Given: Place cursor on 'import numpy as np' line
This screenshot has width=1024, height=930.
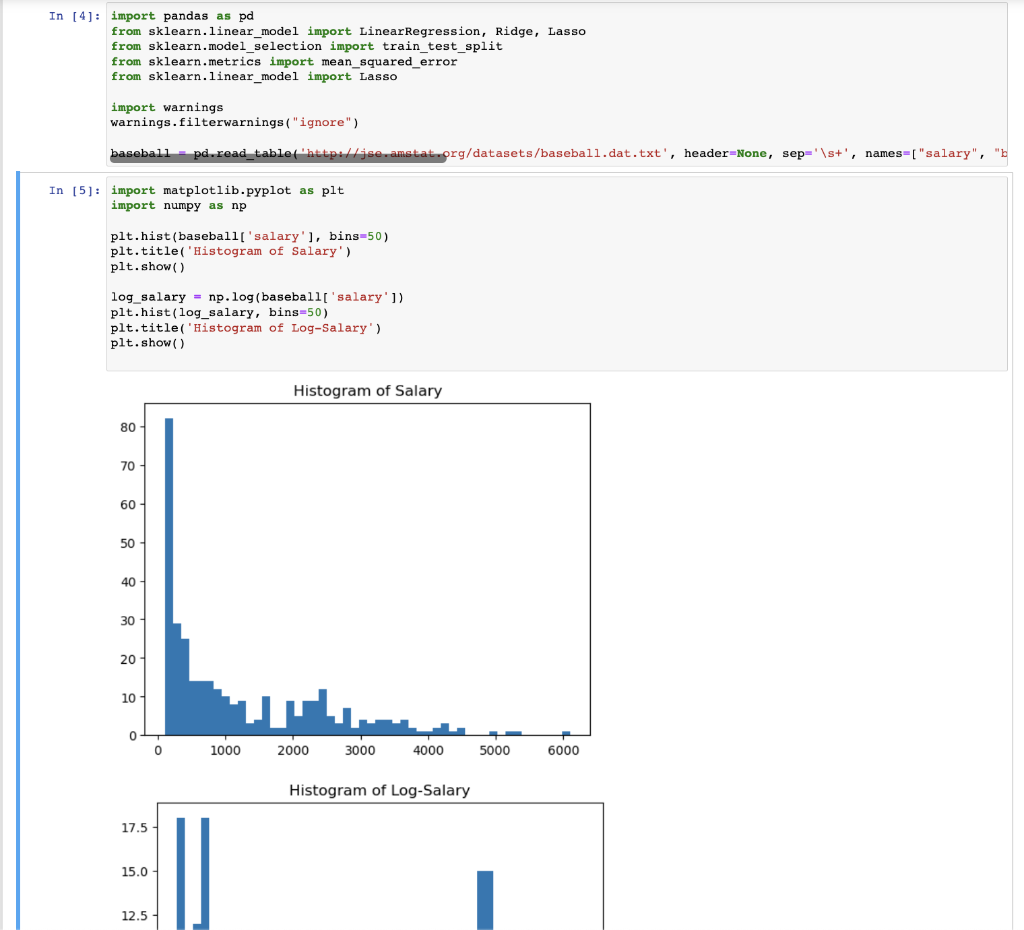Looking at the screenshot, I should (x=178, y=206).
